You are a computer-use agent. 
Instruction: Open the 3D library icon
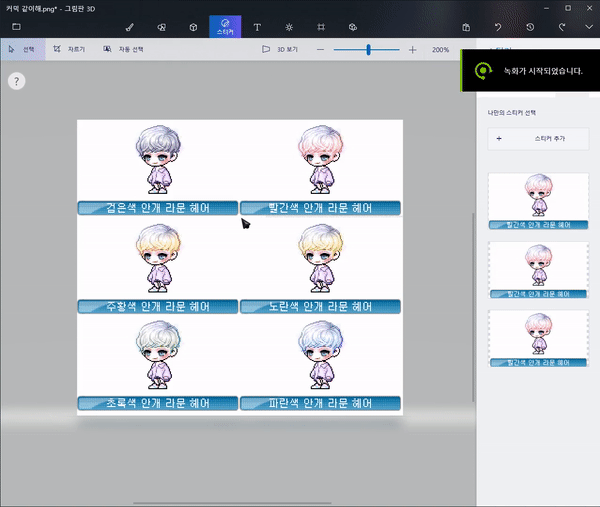pos(354,26)
